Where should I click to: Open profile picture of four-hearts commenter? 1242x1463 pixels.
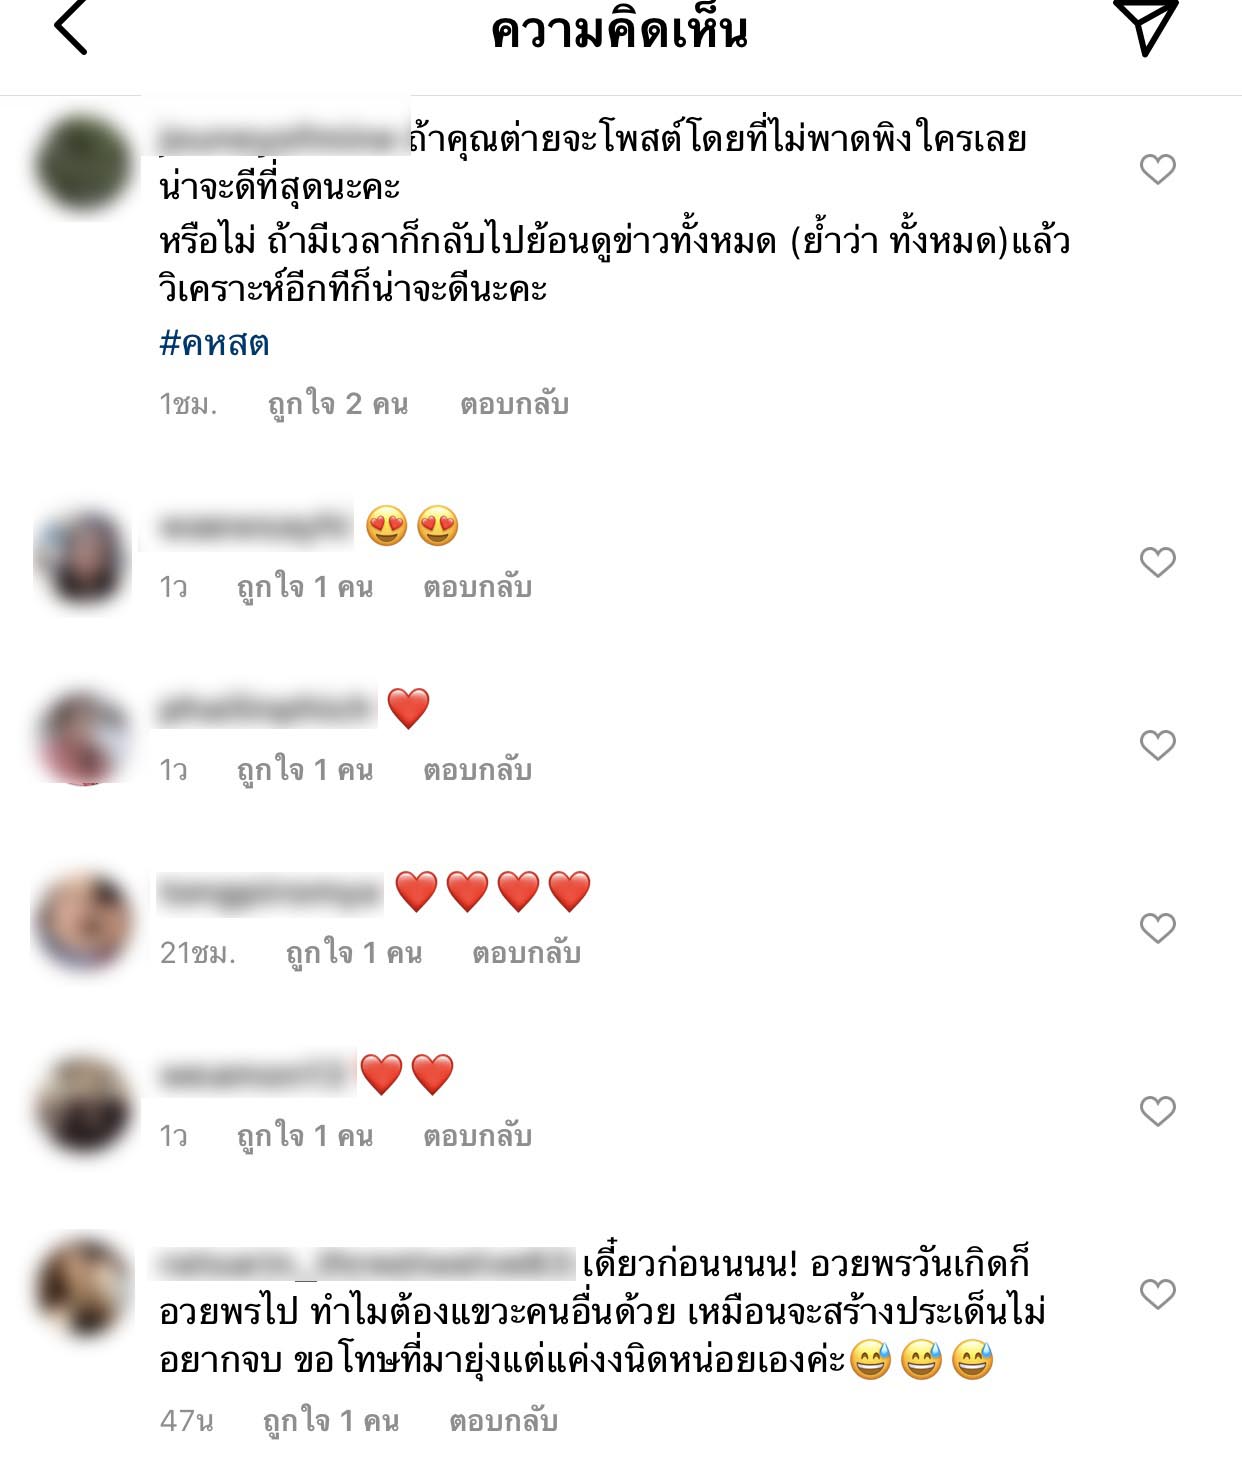83,921
